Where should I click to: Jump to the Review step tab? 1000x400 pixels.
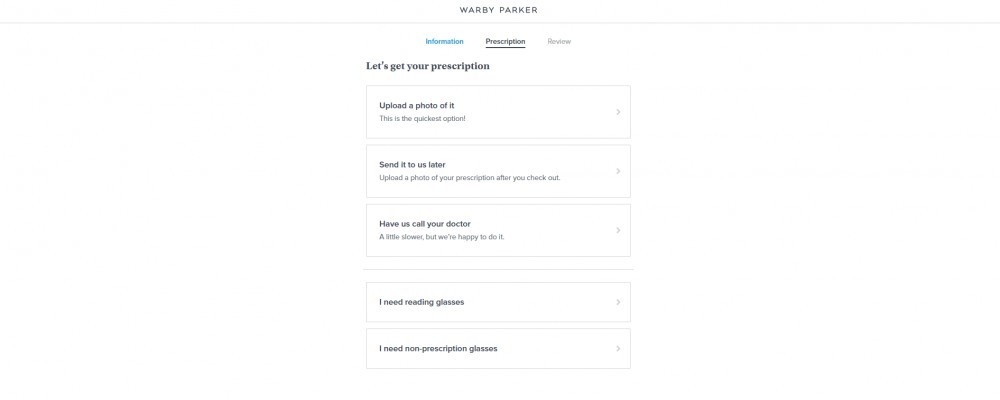point(559,41)
